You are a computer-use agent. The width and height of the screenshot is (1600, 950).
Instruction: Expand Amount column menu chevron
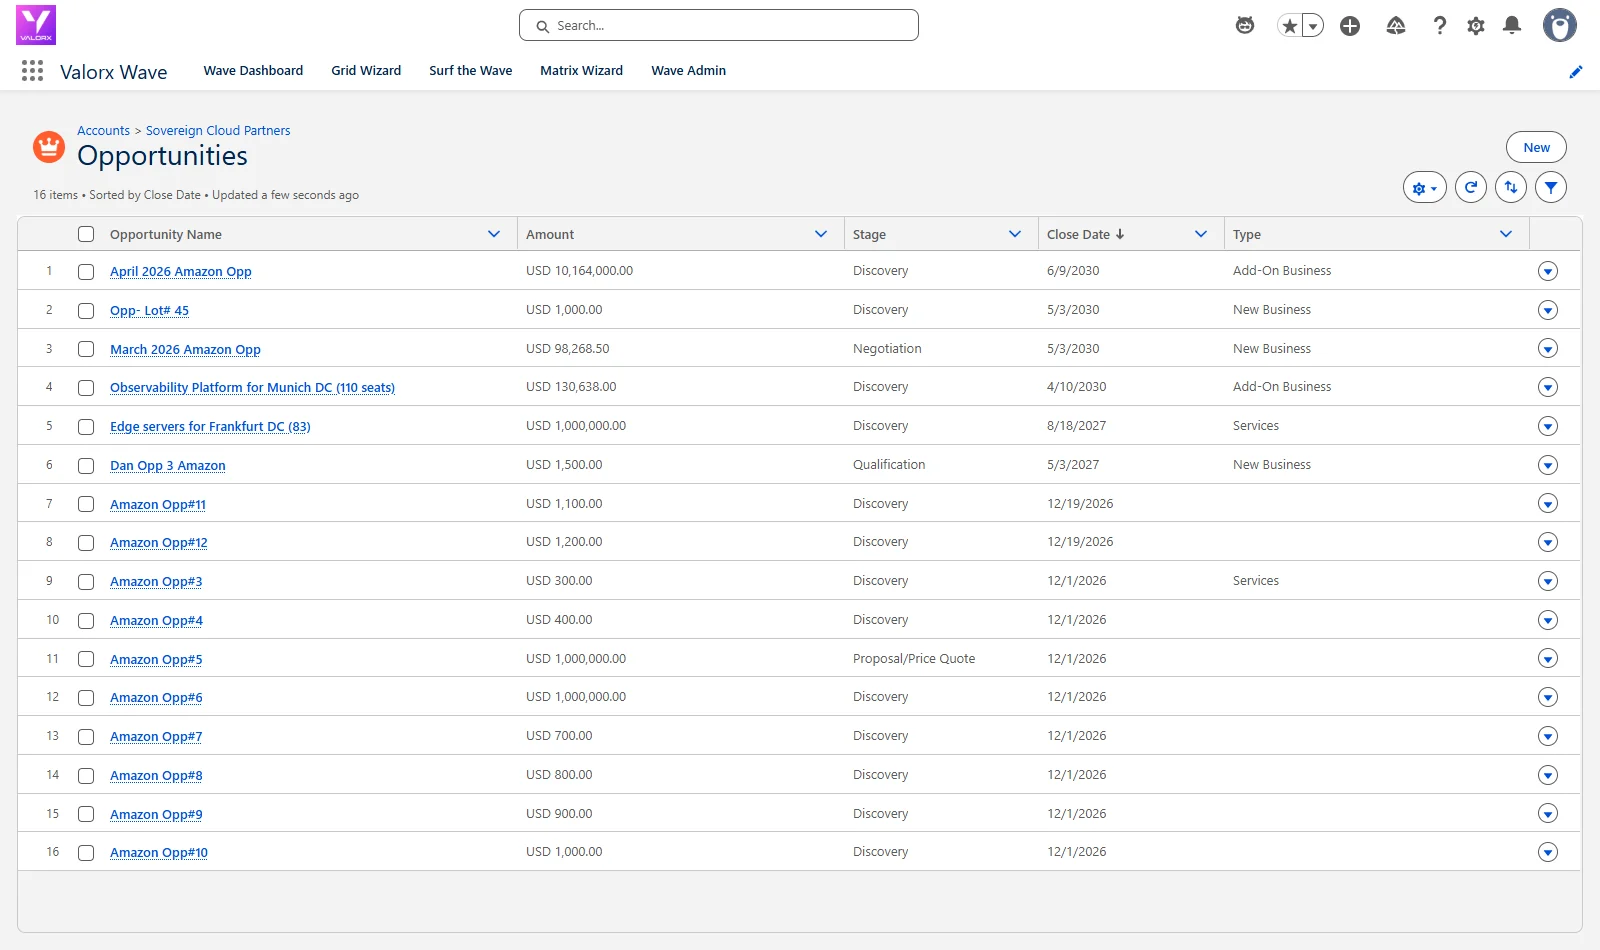(821, 234)
